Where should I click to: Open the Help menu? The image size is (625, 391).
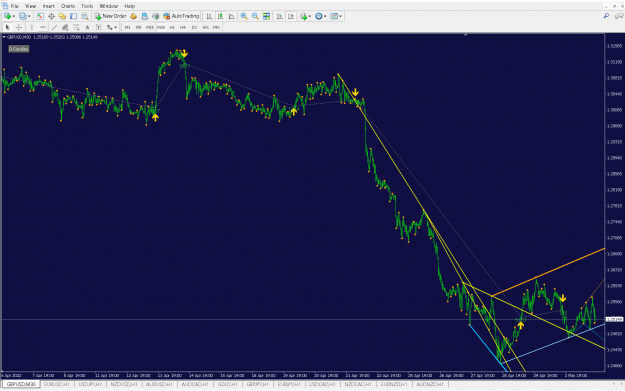130,6
